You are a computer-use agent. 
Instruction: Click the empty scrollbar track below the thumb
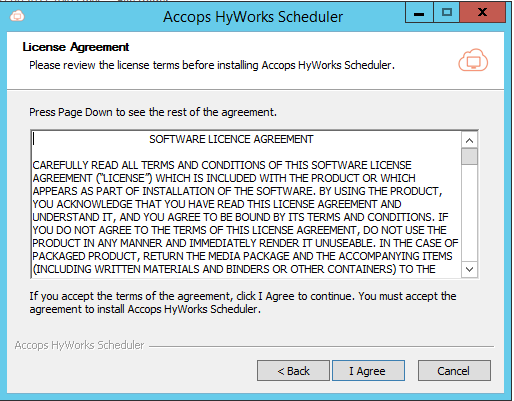469,213
